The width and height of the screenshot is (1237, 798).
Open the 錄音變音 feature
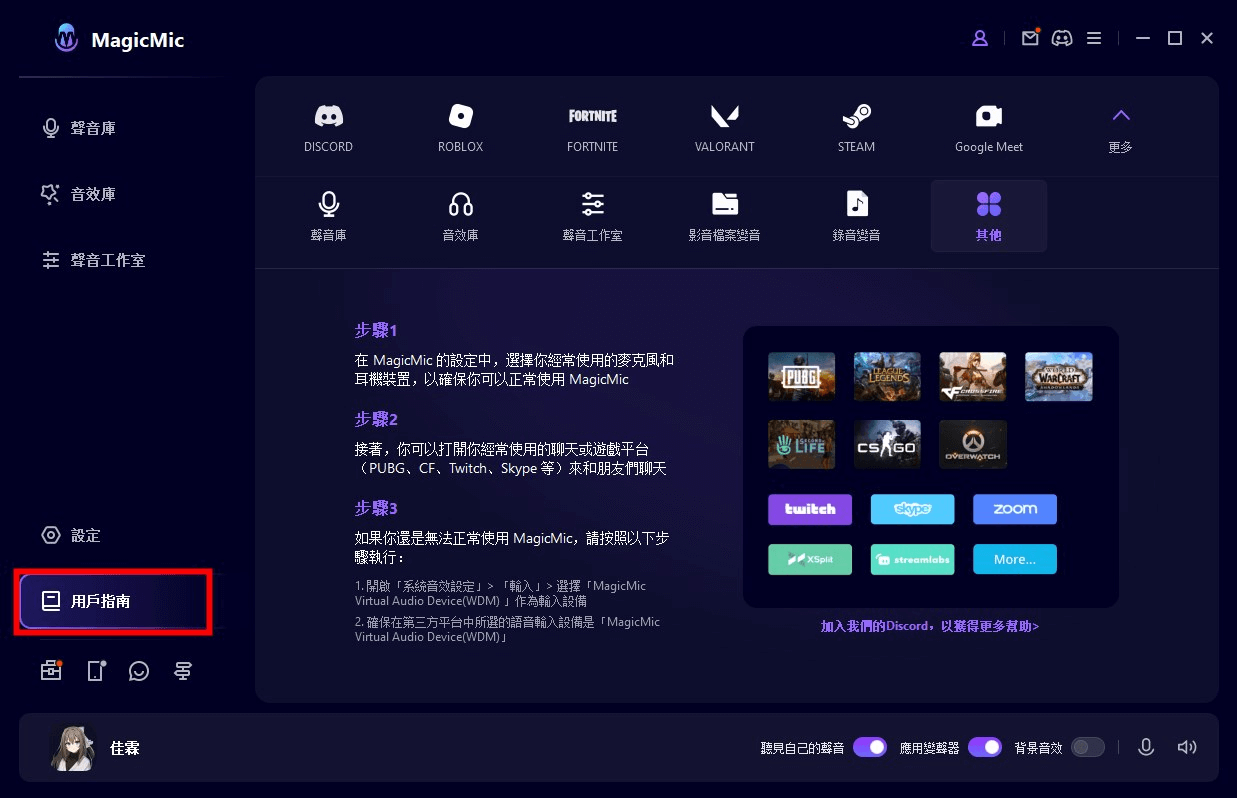(856, 216)
